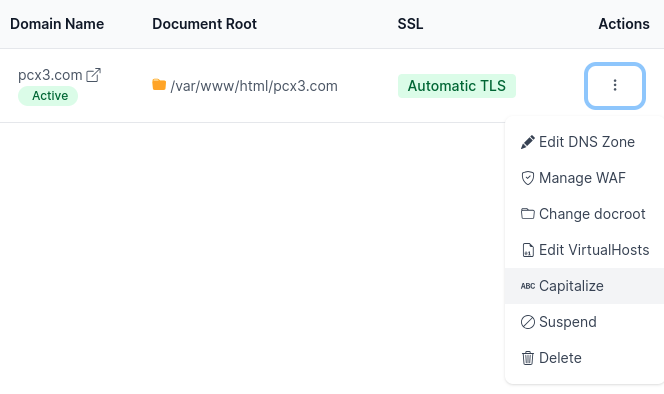Click the Document Root column header
Screen dimensions: 664x394
click(205, 24)
